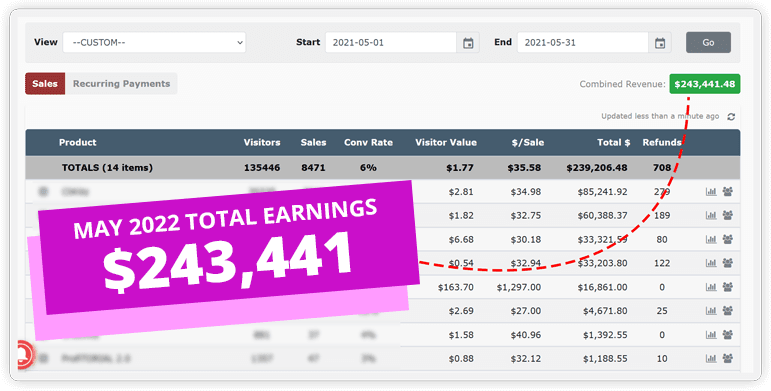Screen dimensions: 771x391
Task: Click the total visitors value 135446
Action: [x=262, y=168]
